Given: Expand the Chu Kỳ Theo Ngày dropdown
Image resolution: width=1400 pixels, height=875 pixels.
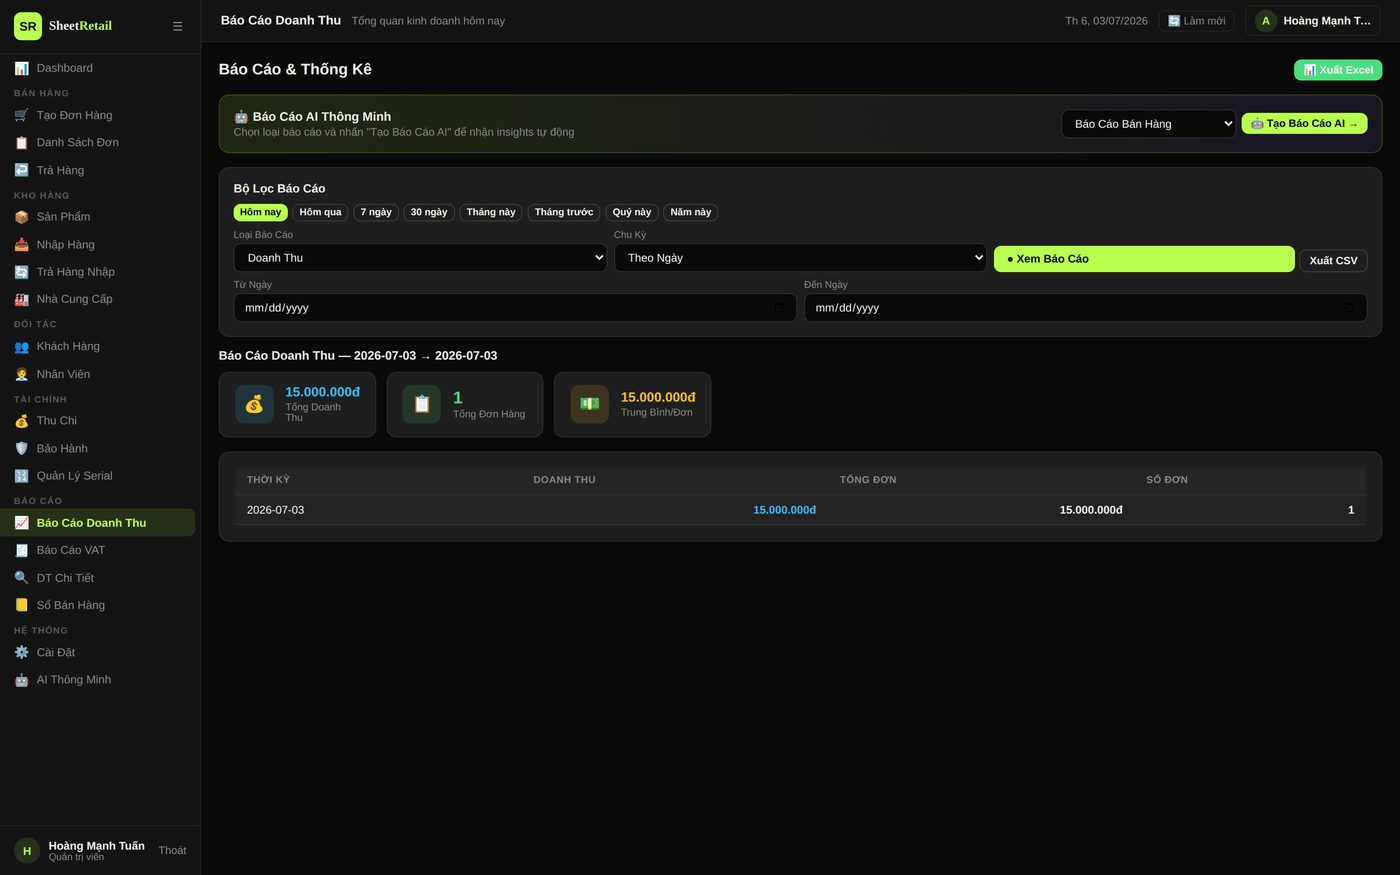Looking at the screenshot, I should pyautogui.click(x=800, y=258).
